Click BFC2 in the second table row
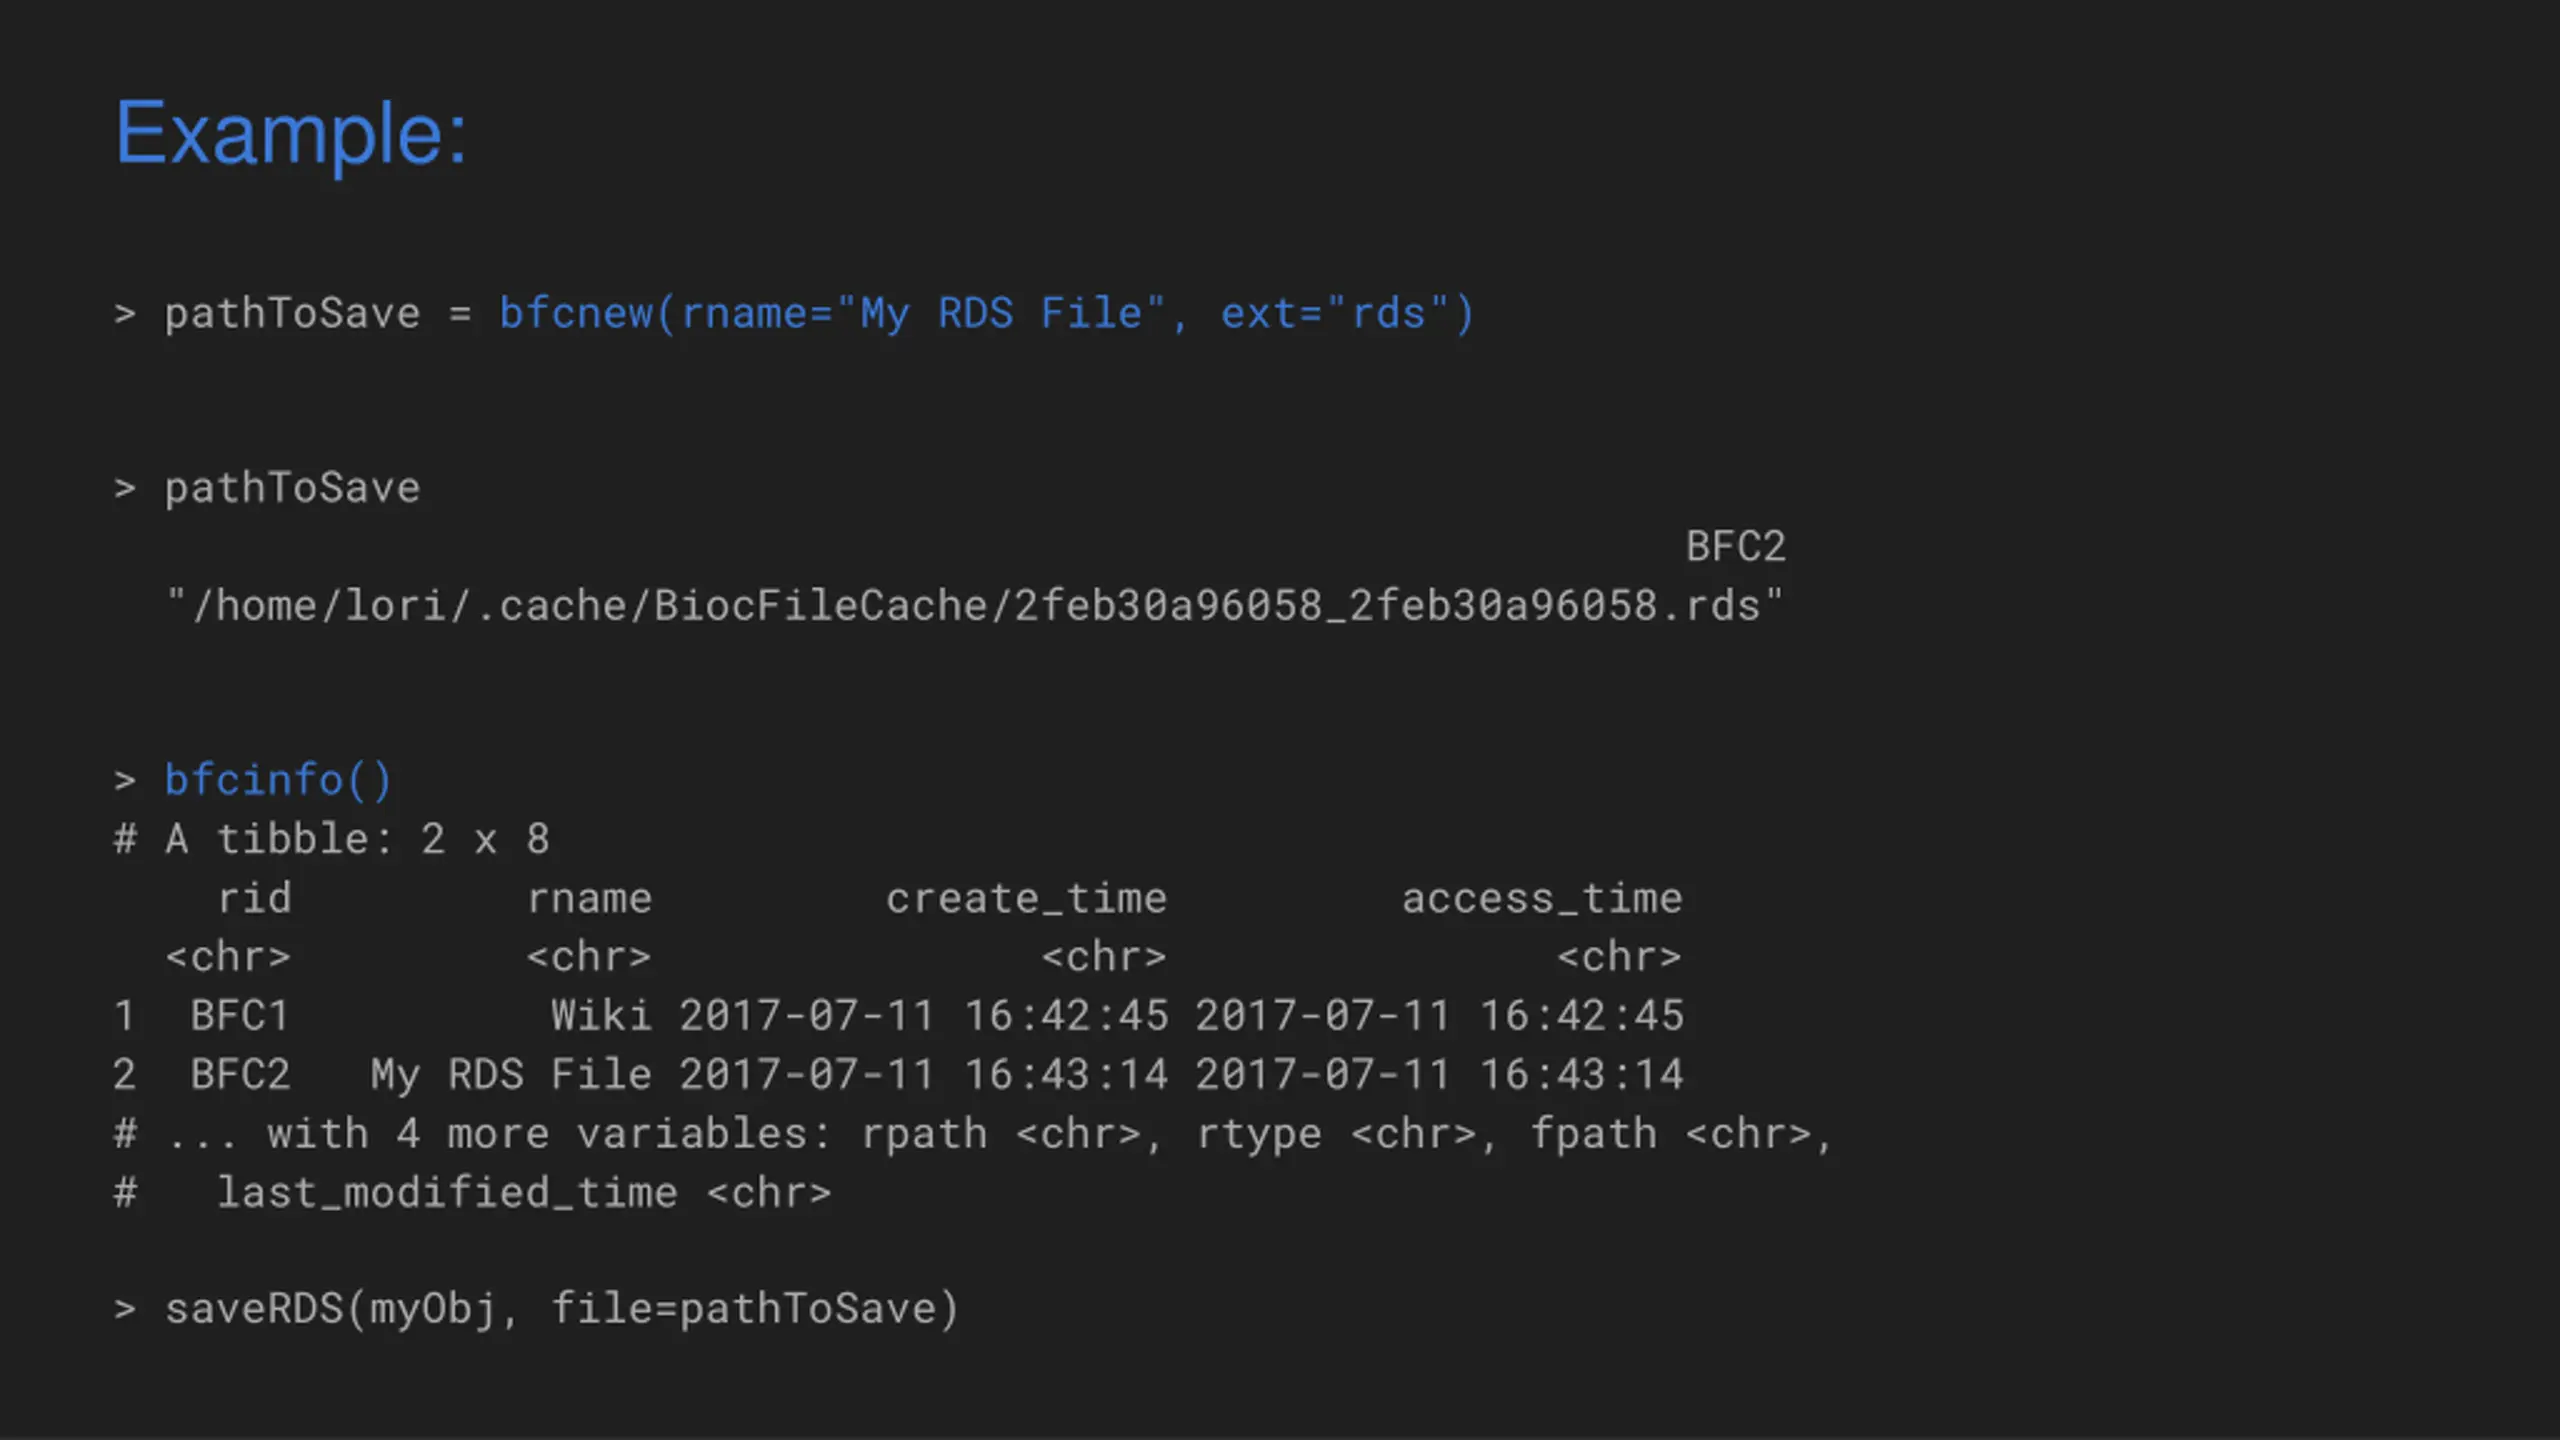Image resolution: width=2560 pixels, height=1440 pixels. (240, 1075)
